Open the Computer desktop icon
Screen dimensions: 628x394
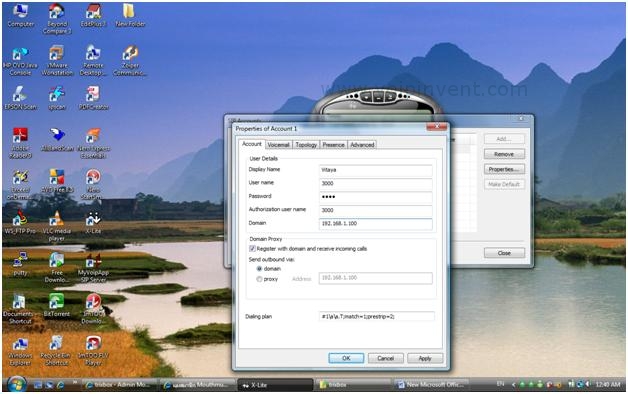pyautogui.click(x=20, y=16)
